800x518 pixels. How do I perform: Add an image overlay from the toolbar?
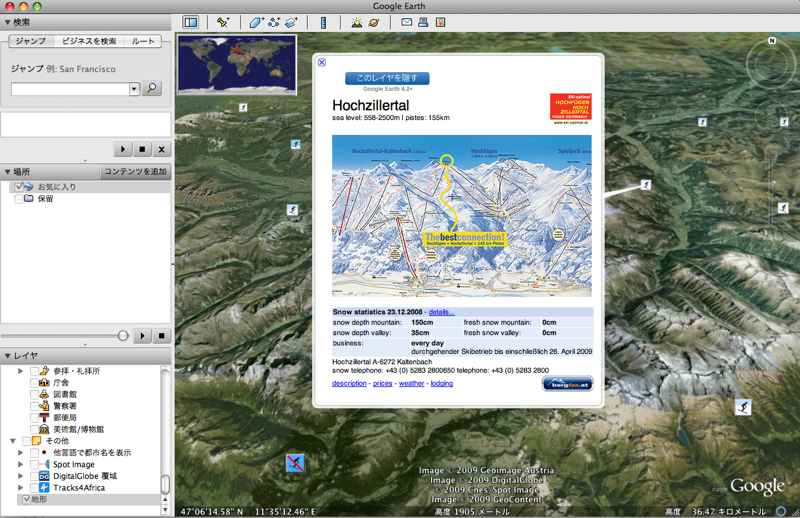point(291,22)
